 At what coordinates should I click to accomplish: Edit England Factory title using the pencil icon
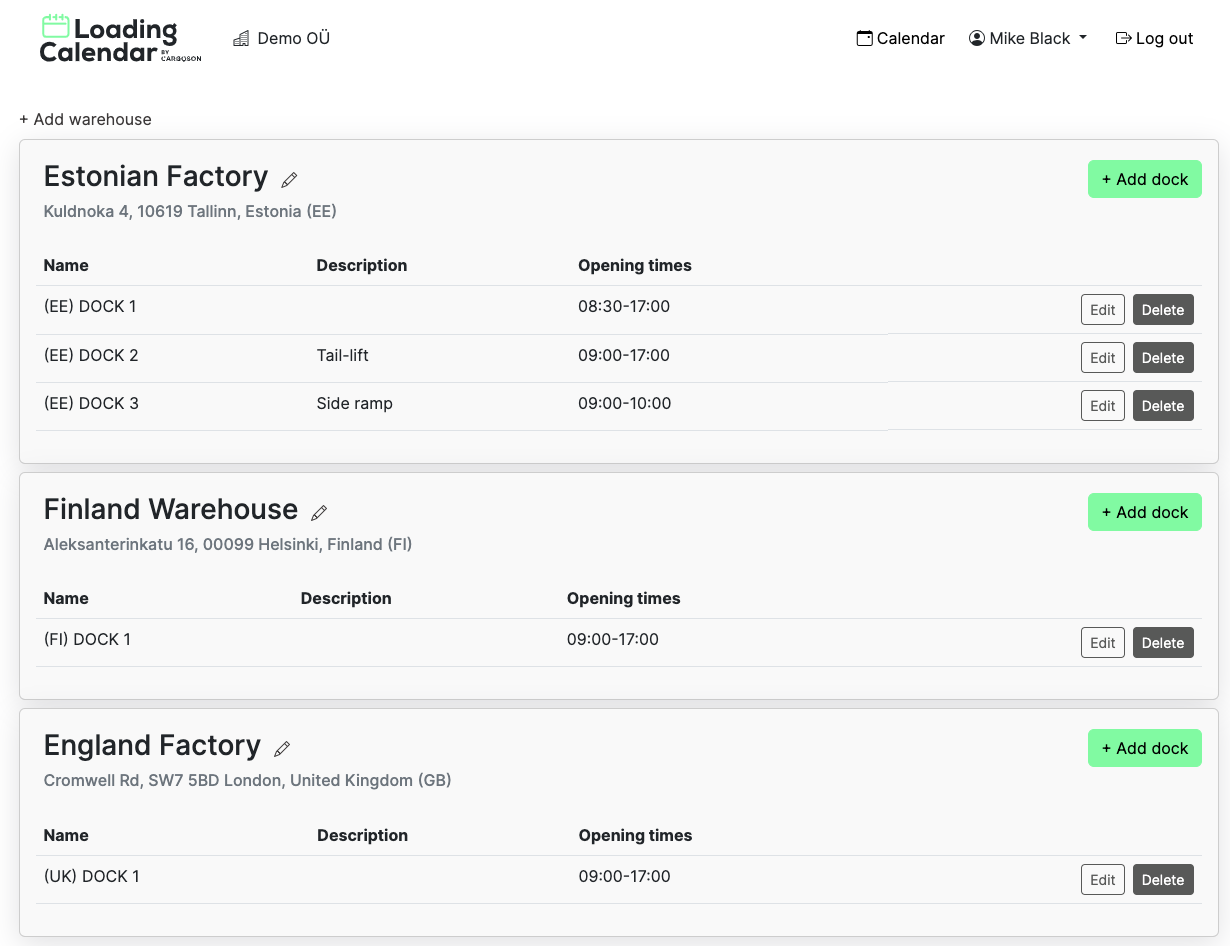click(282, 749)
